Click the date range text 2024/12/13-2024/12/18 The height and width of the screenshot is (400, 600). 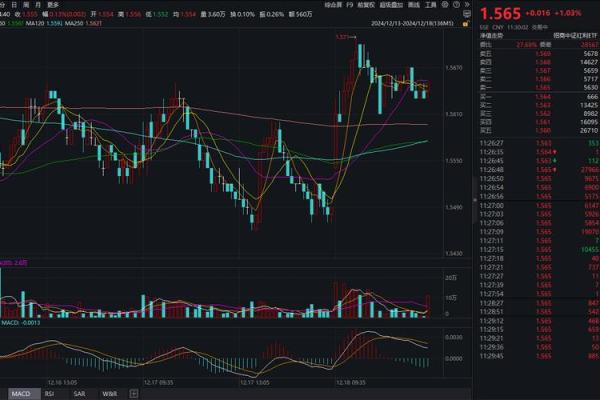tap(412, 23)
